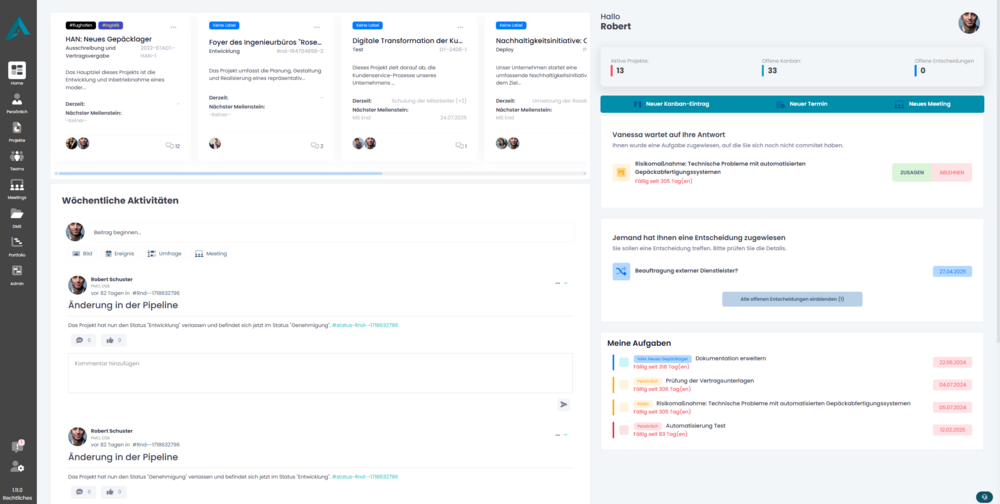Open notifications icon with red badge

click(x=17, y=446)
